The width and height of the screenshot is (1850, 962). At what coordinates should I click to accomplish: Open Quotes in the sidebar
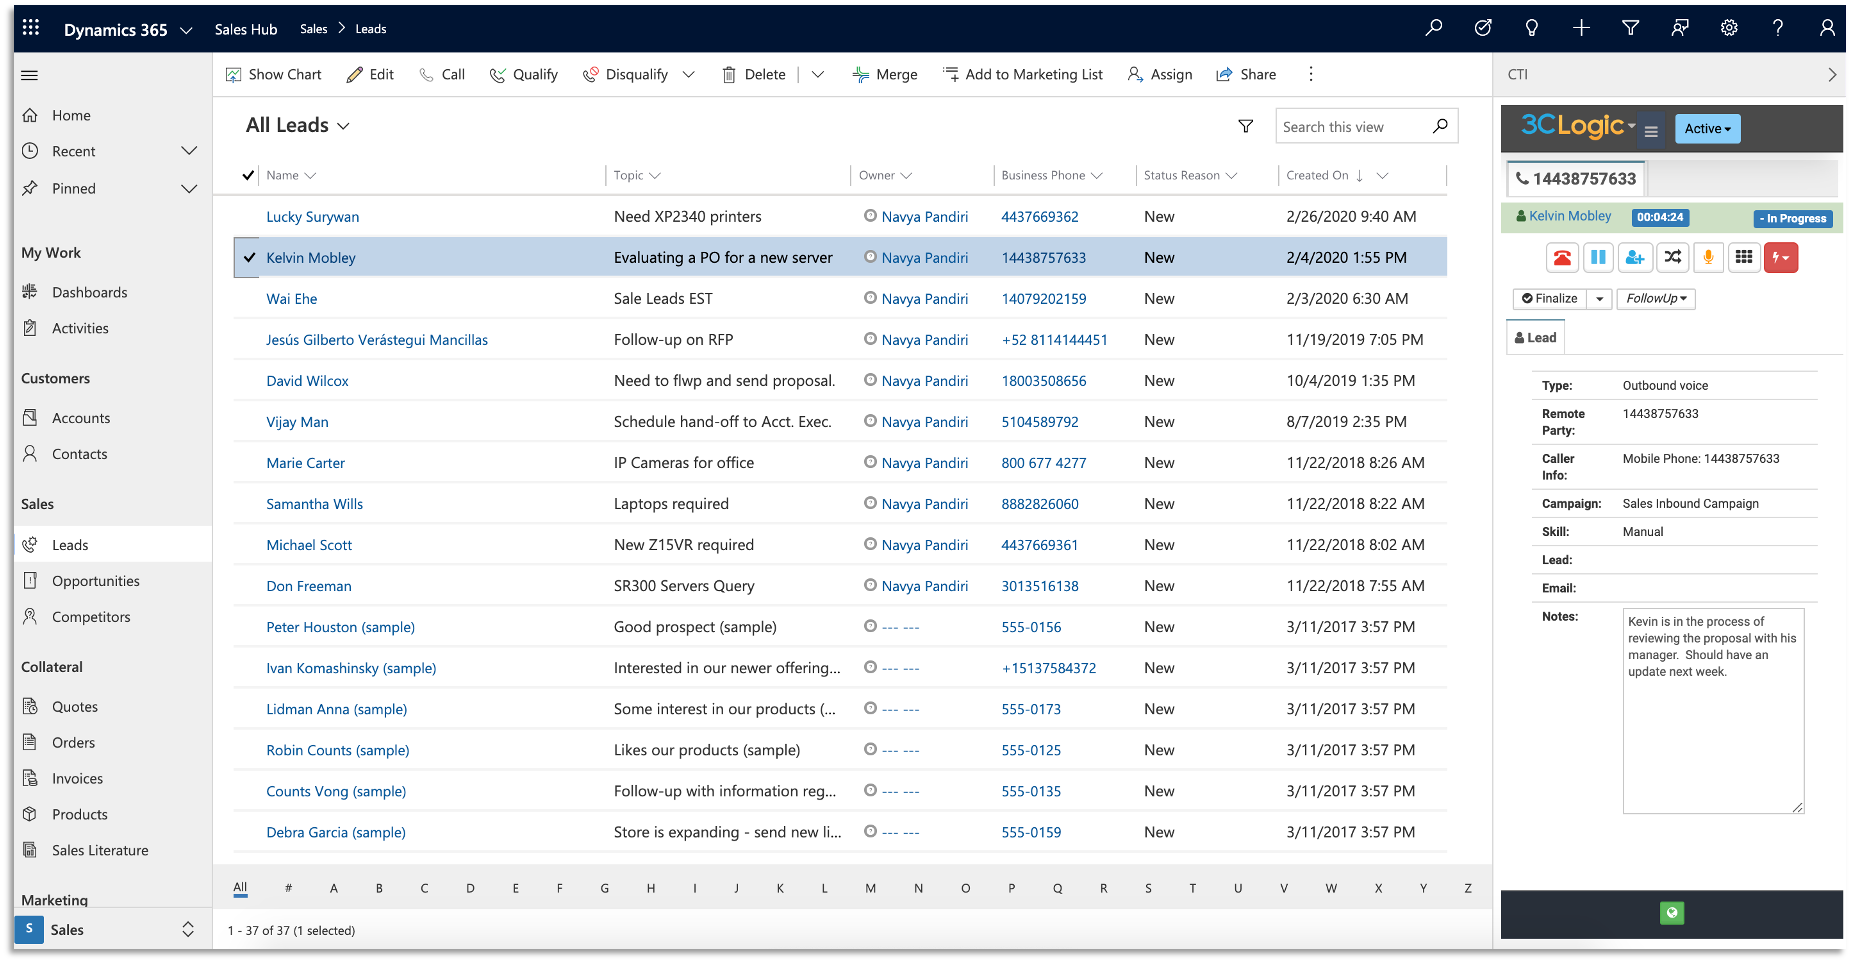pos(75,706)
